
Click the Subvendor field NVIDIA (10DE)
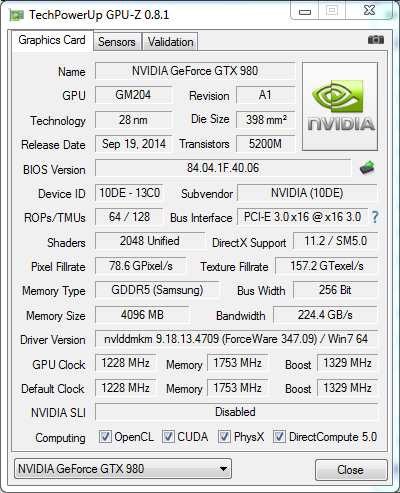(307, 193)
